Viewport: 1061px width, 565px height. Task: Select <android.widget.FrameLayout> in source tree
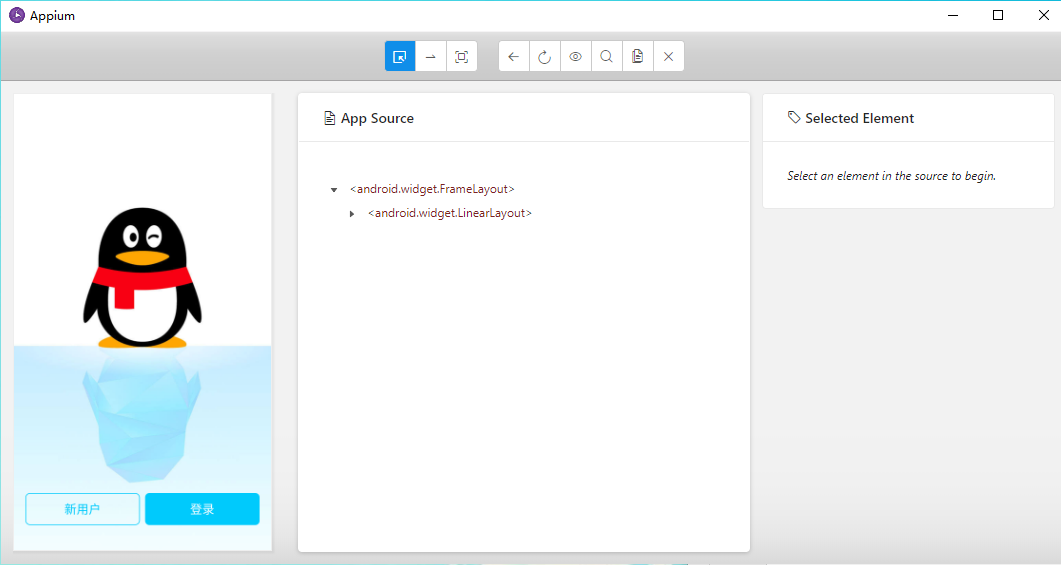(x=432, y=189)
